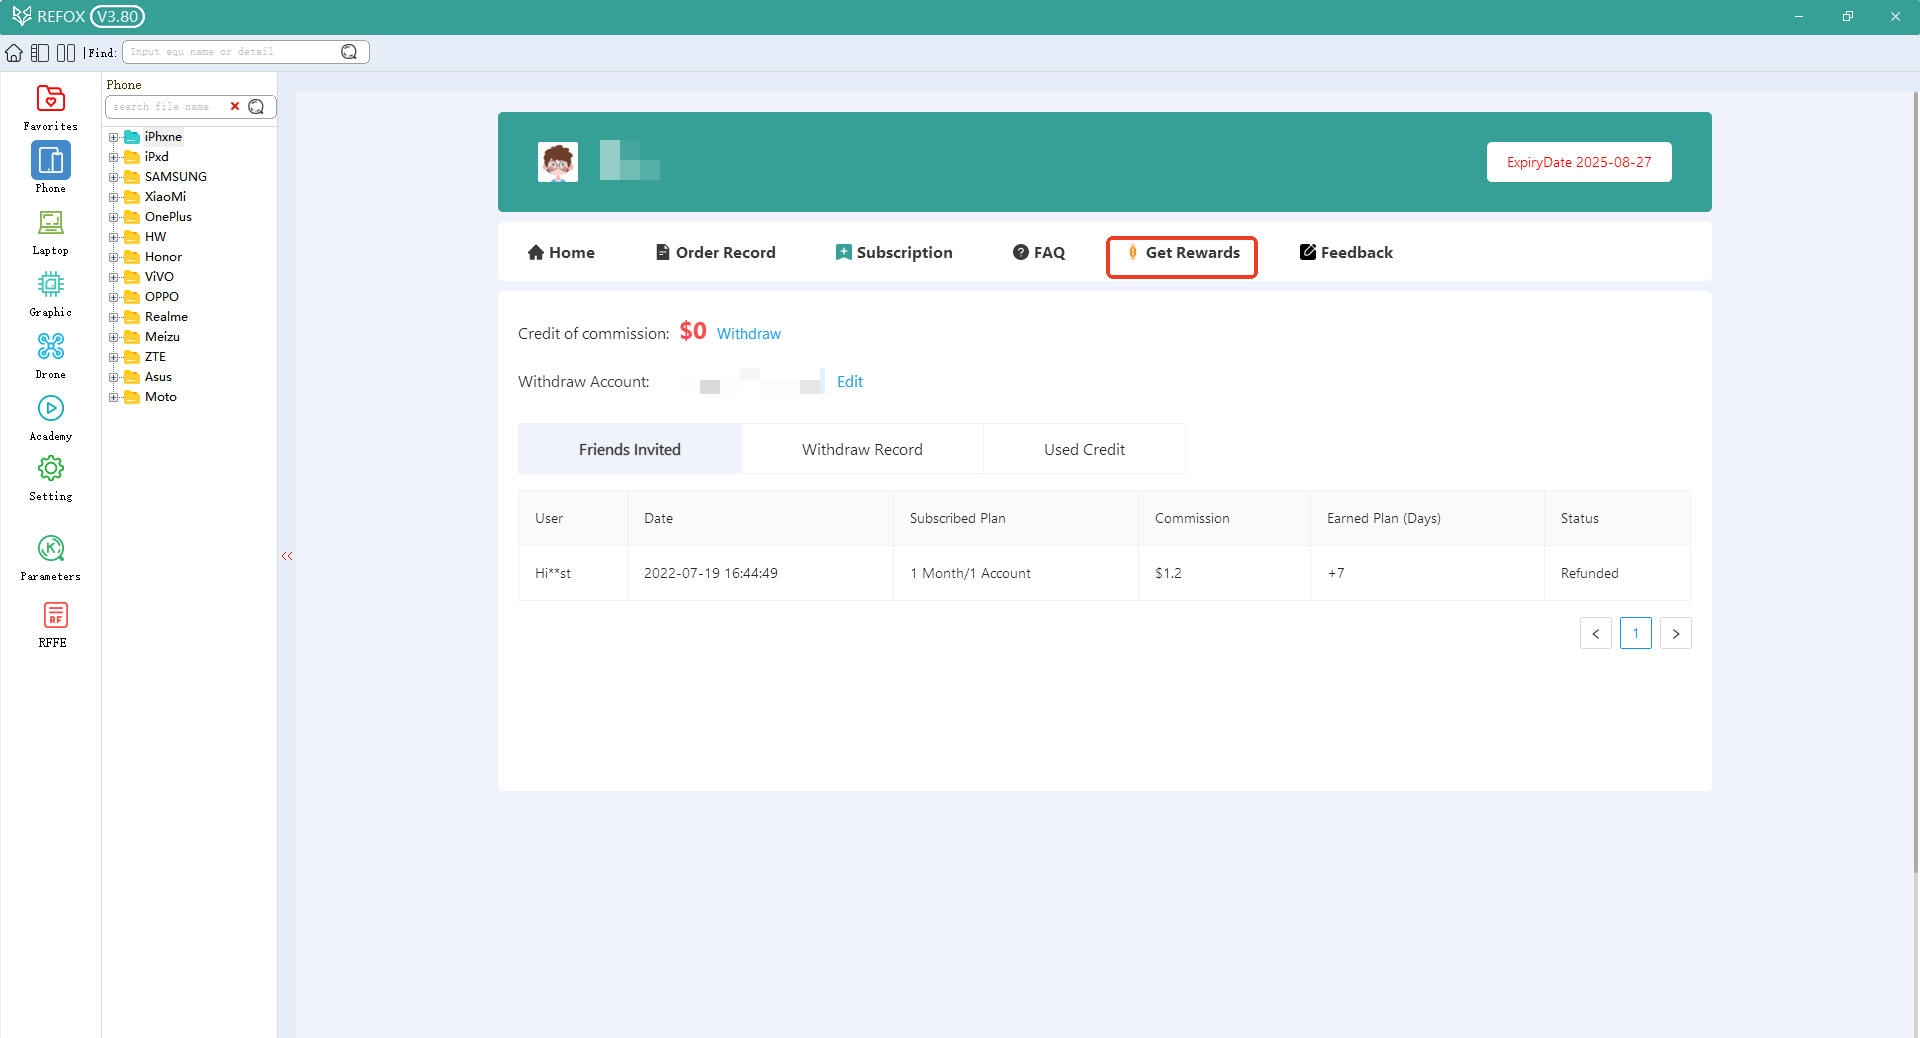Open the Academy section
The image size is (1920, 1038).
coord(50,409)
